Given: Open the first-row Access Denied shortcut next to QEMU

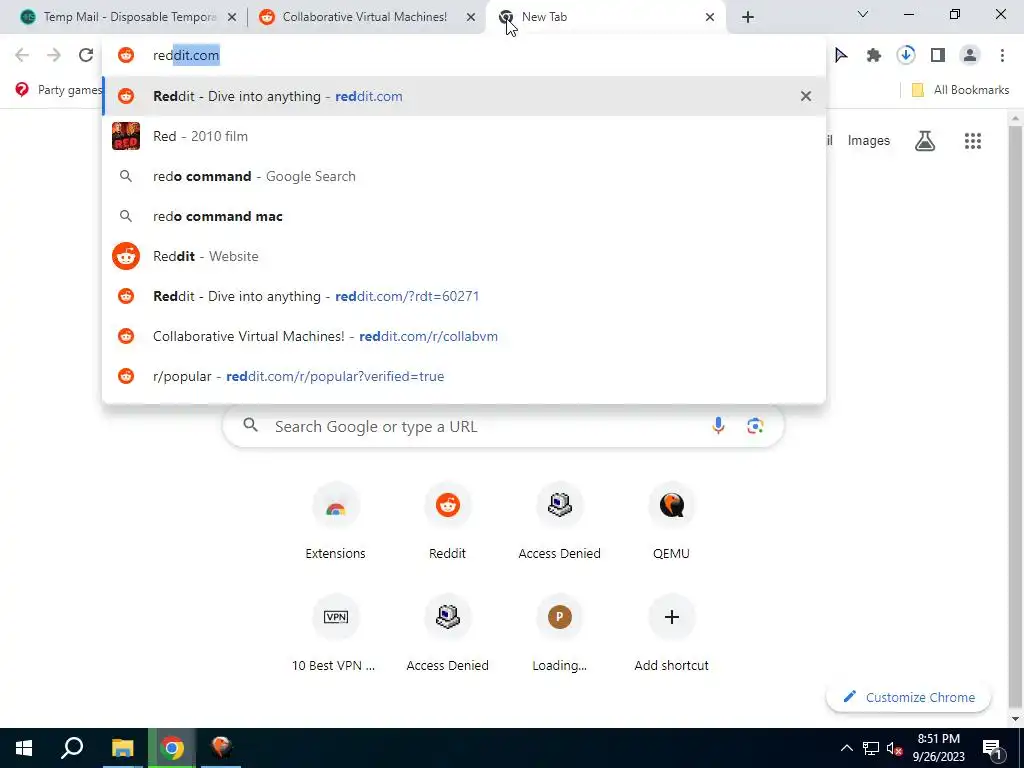Looking at the screenshot, I should click(560, 522).
